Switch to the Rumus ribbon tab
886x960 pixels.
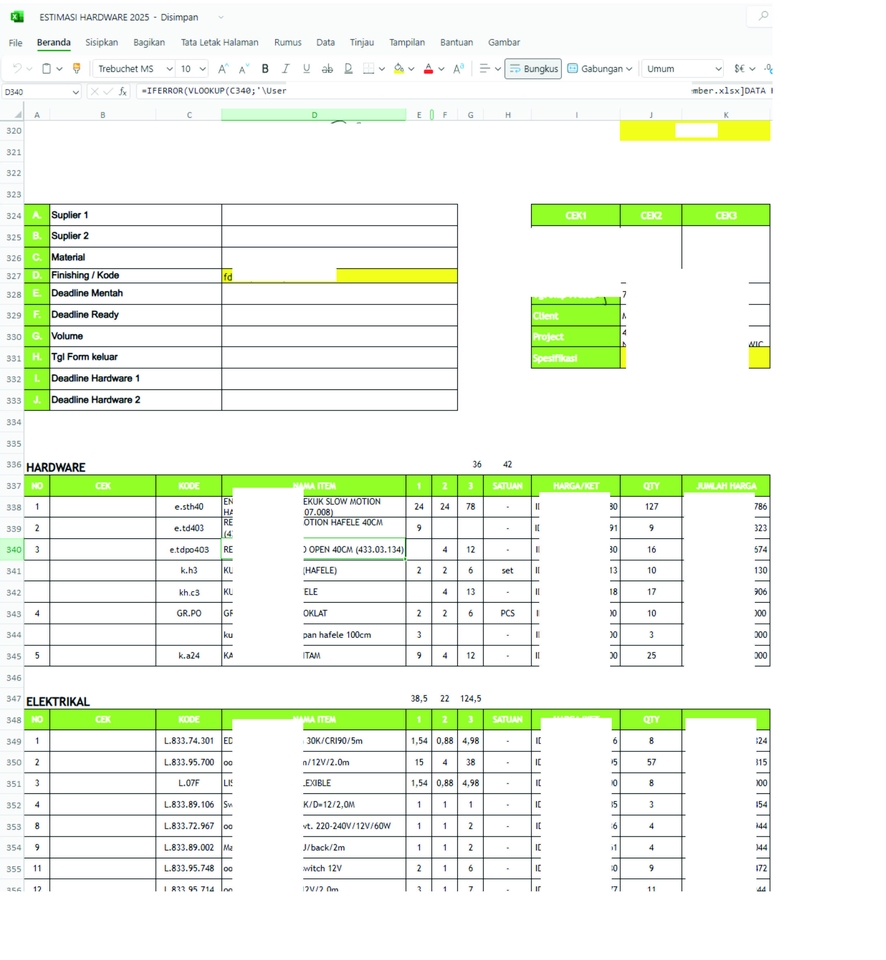pos(288,42)
